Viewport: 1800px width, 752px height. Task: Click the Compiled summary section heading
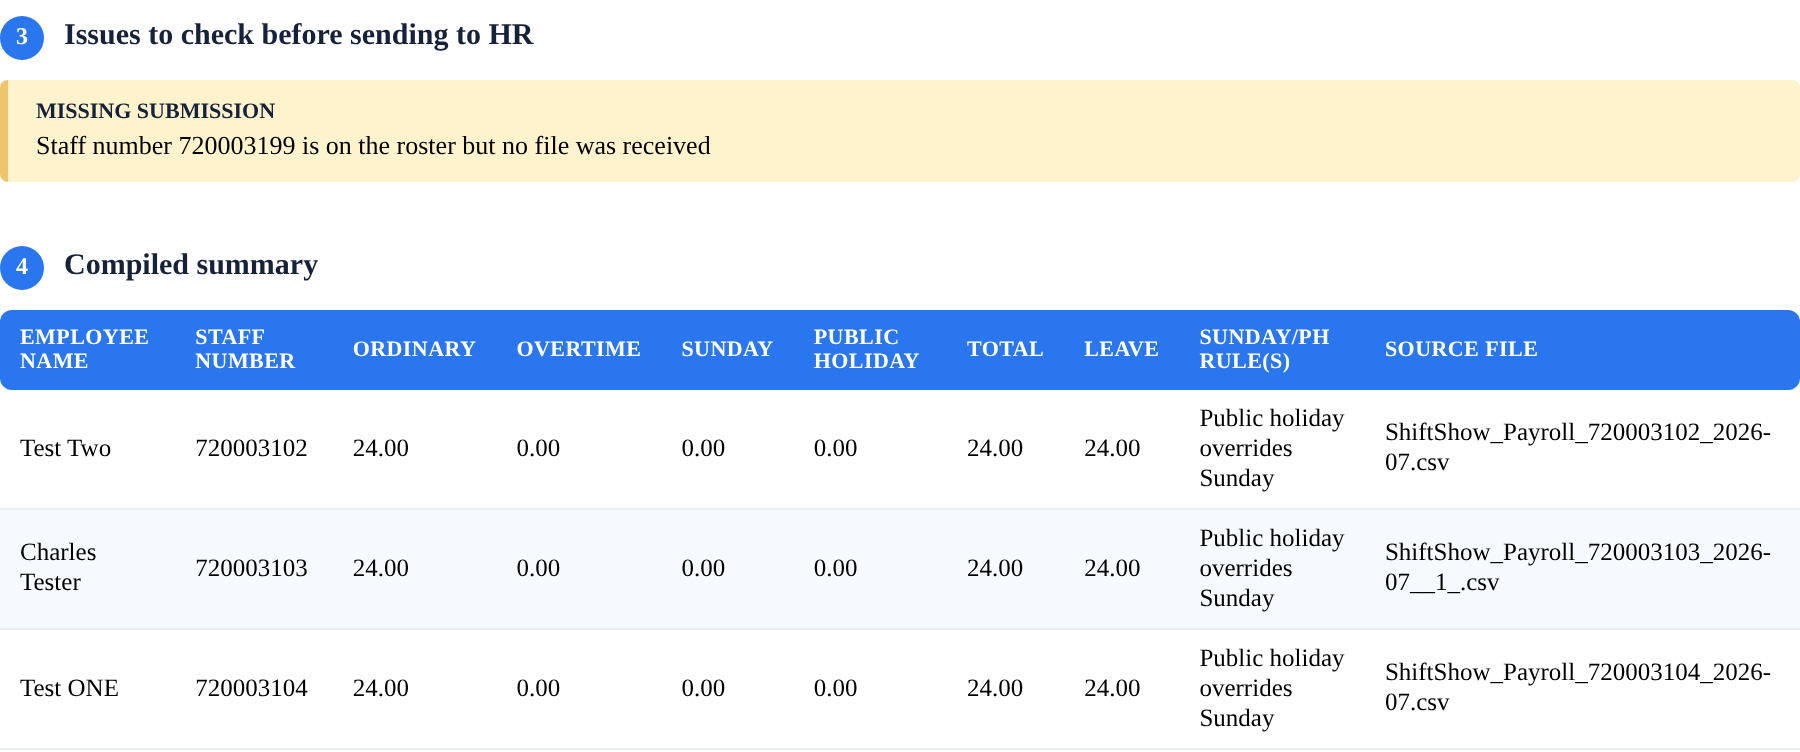point(191,265)
